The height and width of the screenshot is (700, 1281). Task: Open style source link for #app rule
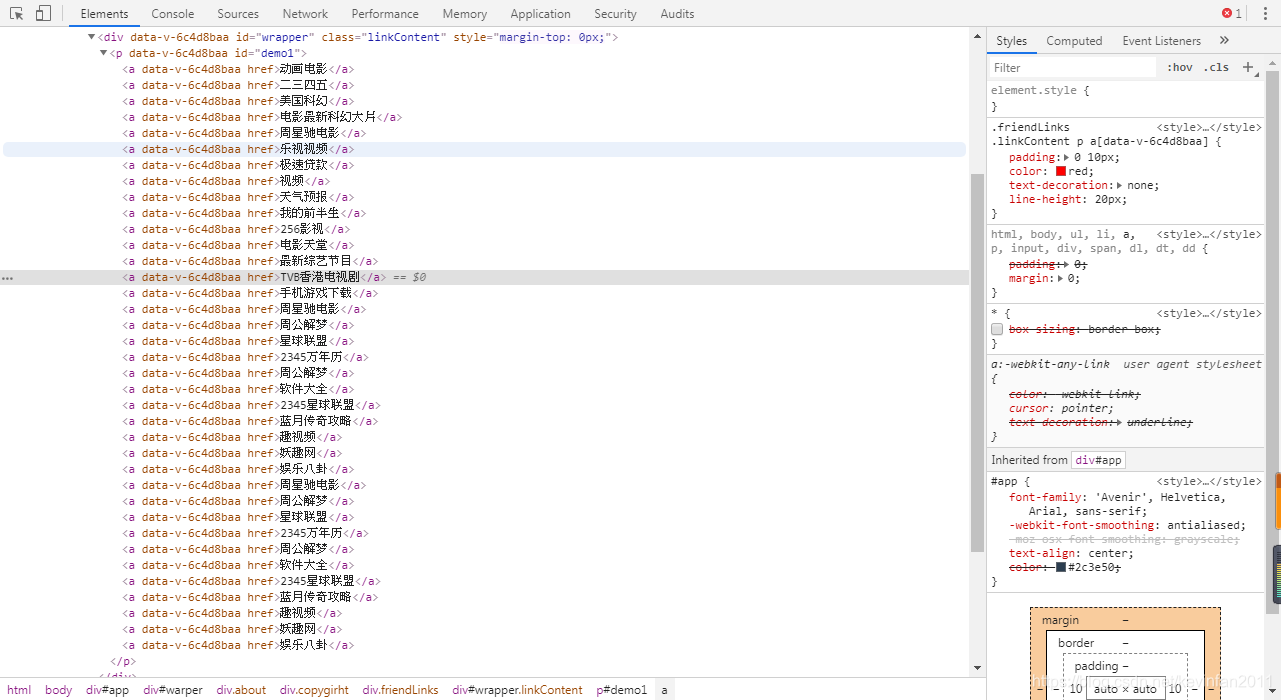click(1209, 482)
